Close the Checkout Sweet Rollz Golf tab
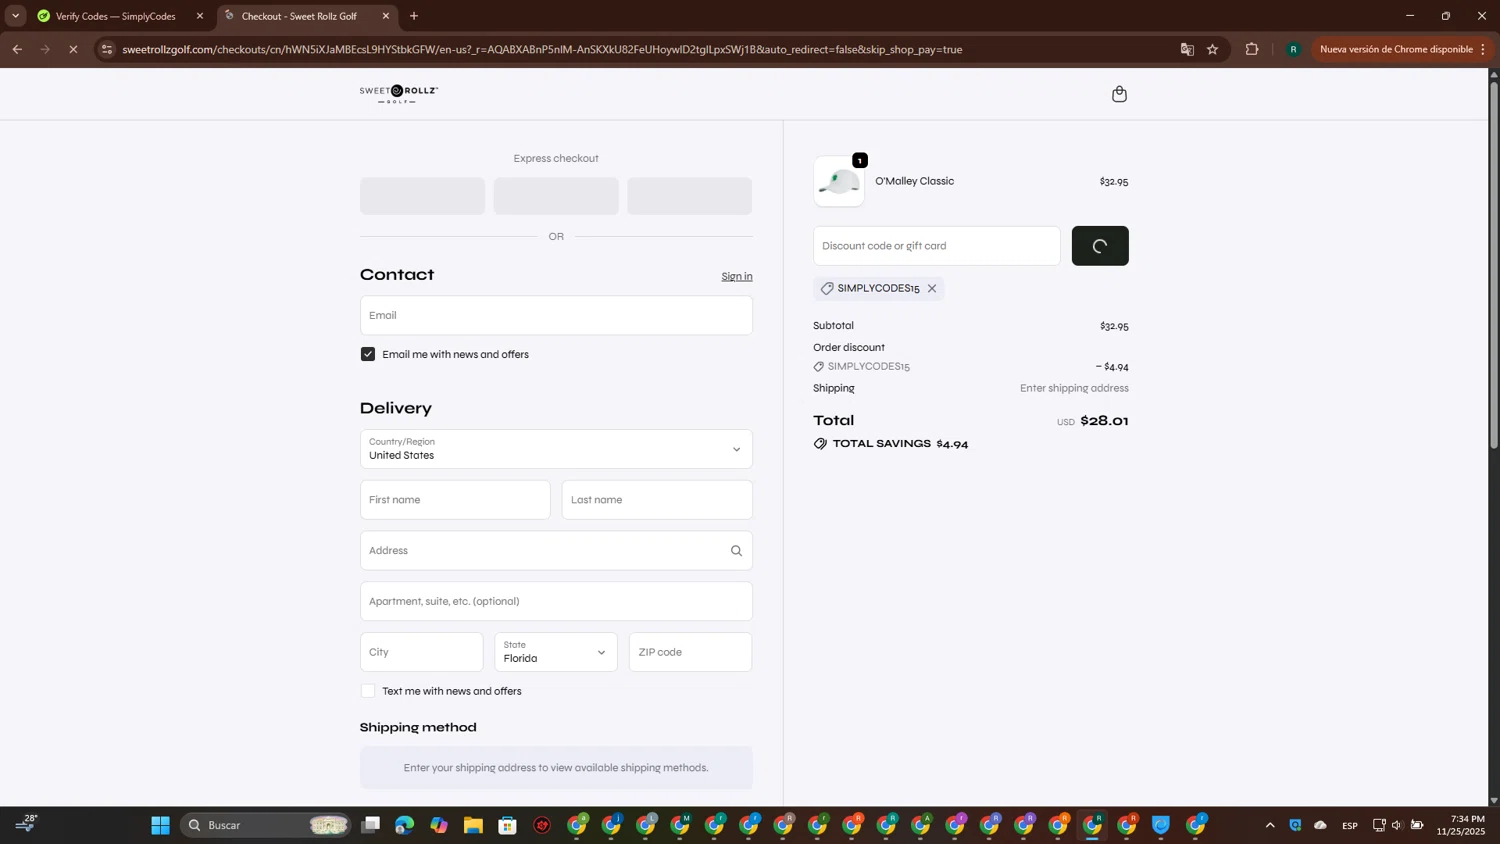The height and width of the screenshot is (844, 1500). pyautogui.click(x=386, y=16)
